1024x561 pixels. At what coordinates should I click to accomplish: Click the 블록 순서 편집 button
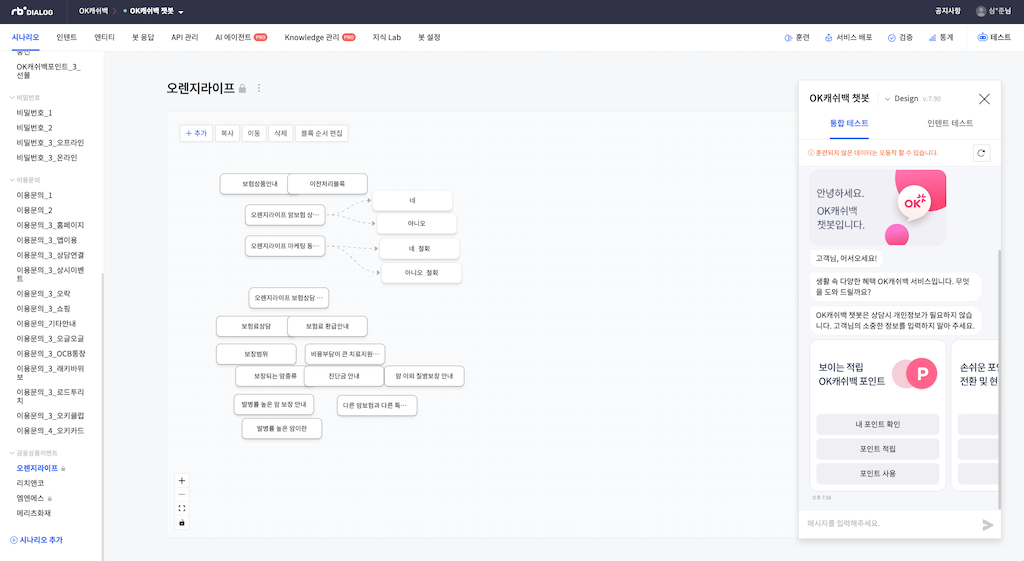[321, 133]
